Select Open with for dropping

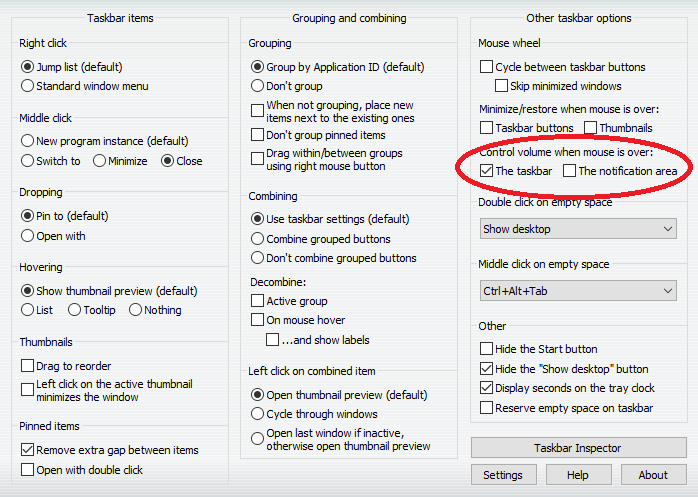pos(28,236)
